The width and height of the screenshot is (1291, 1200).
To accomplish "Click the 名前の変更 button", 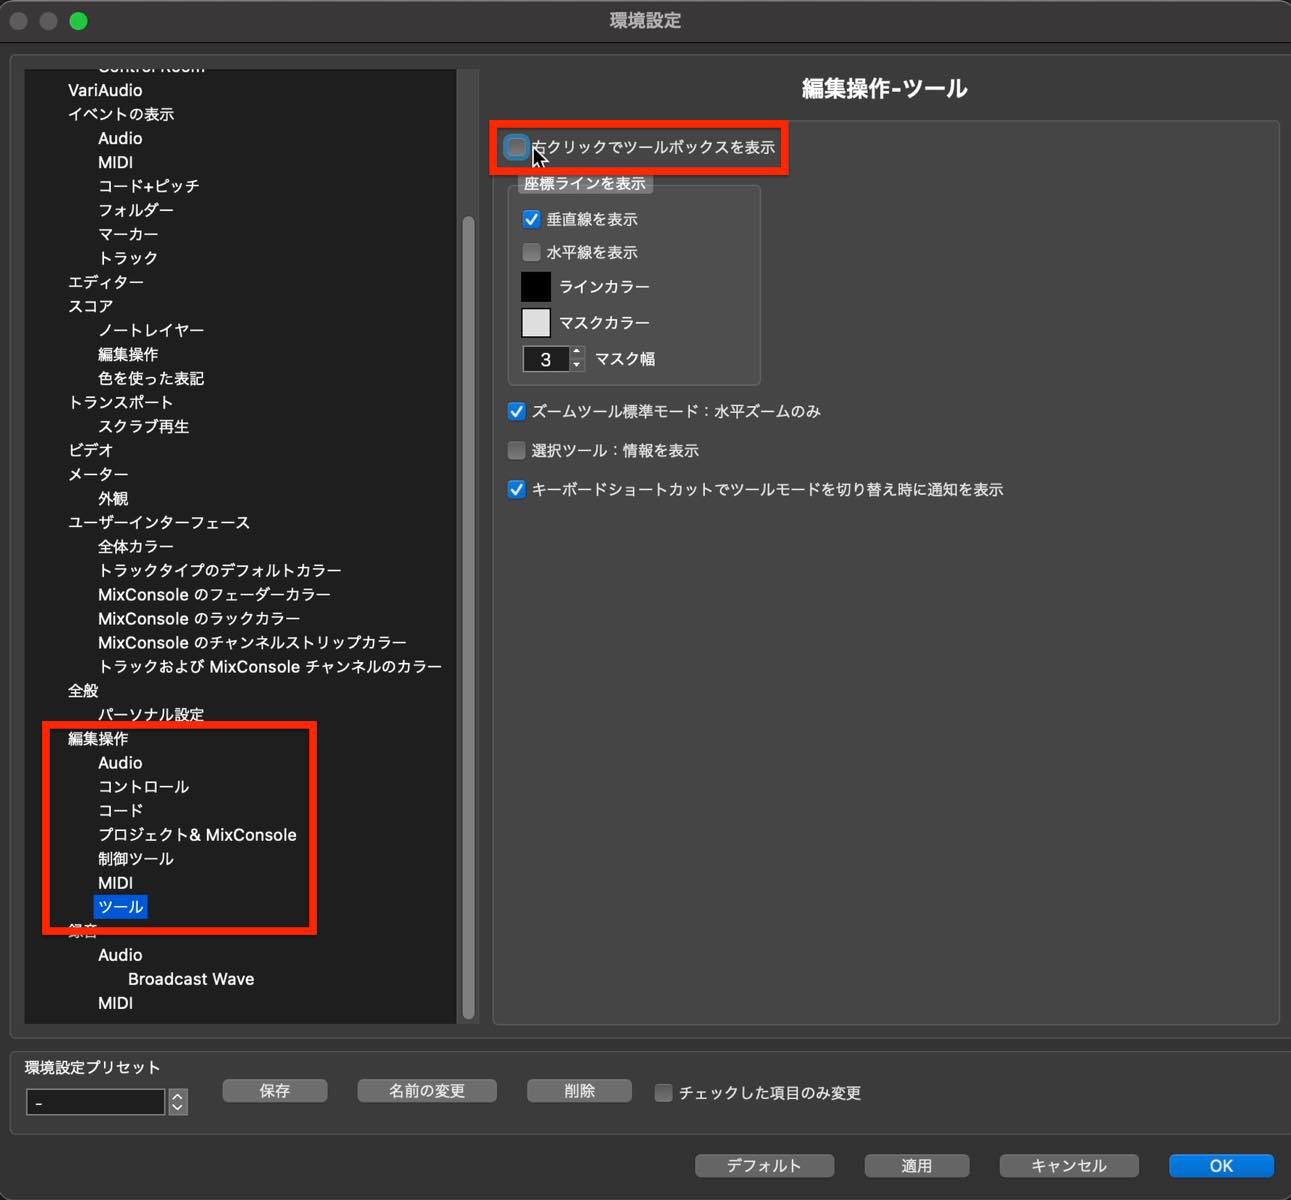I will (x=427, y=1091).
